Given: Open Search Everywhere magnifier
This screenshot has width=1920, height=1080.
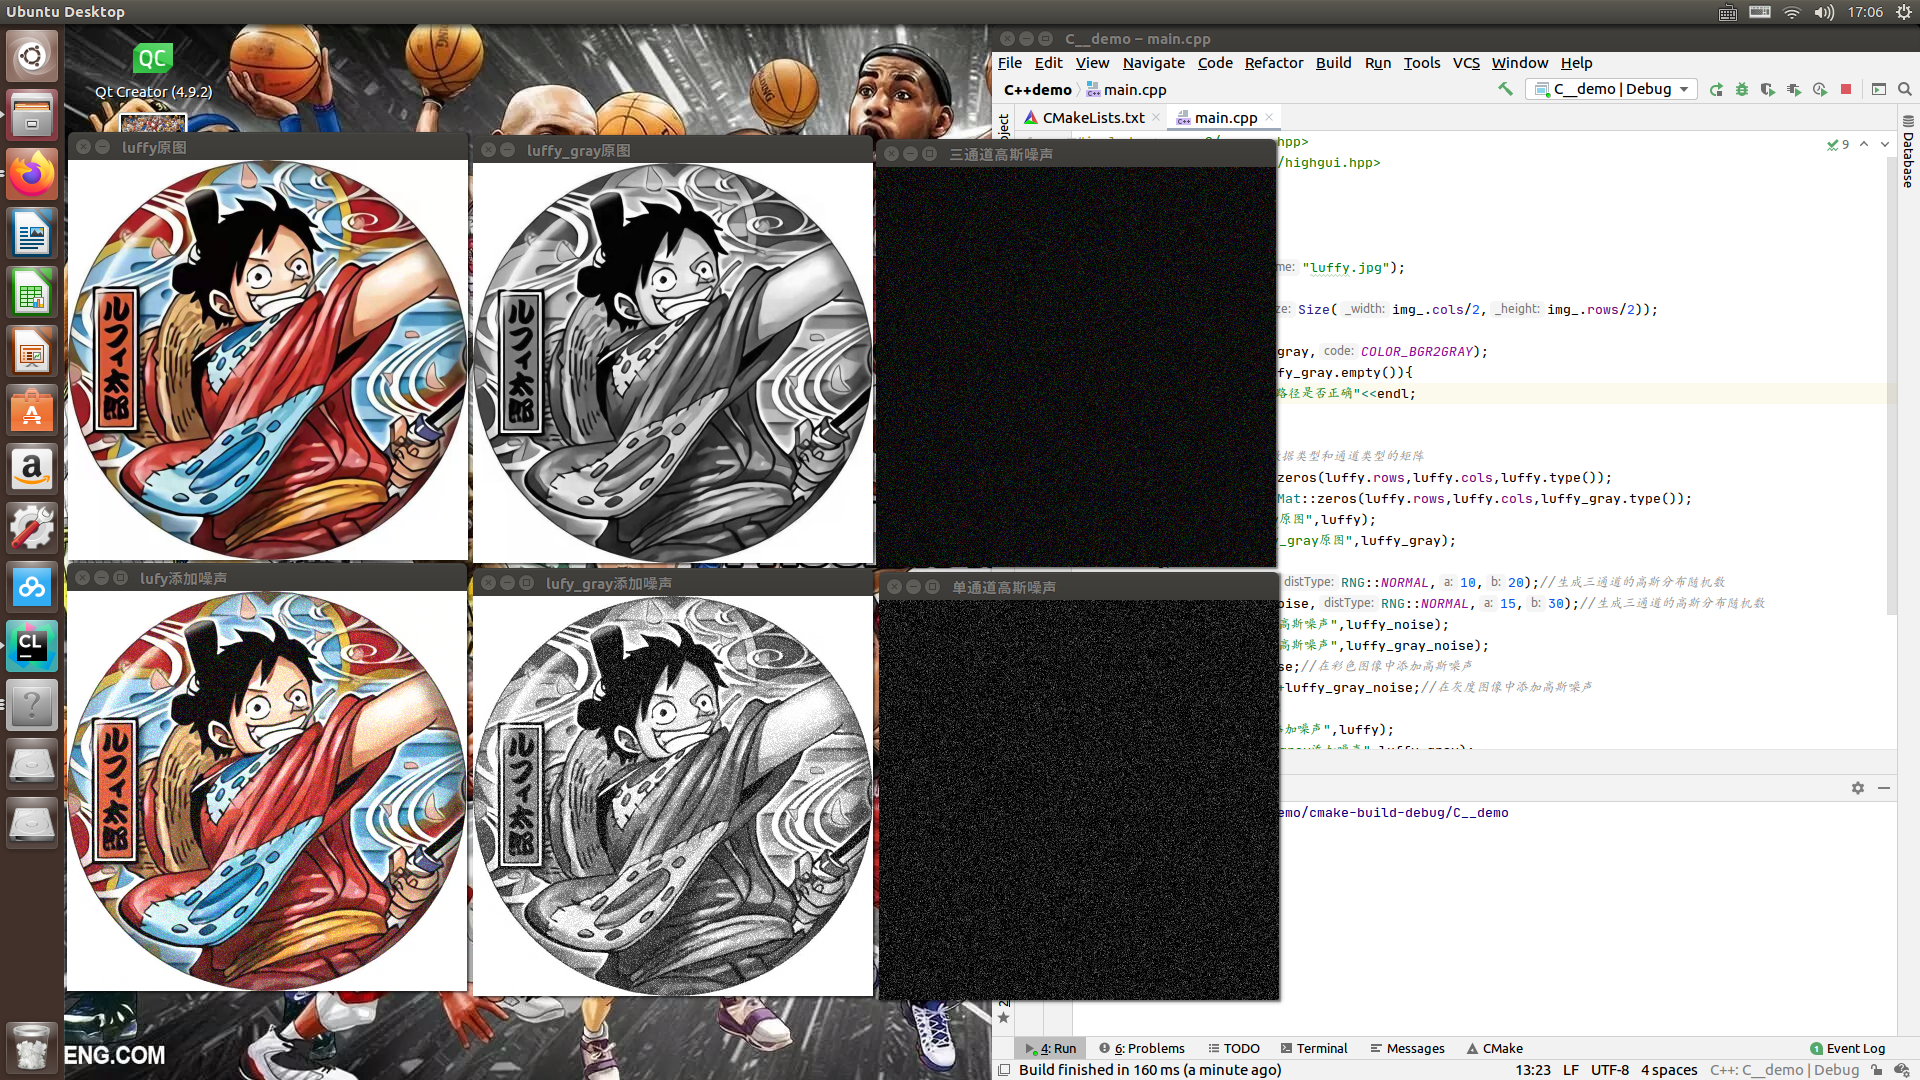Looking at the screenshot, I should tap(1905, 89).
